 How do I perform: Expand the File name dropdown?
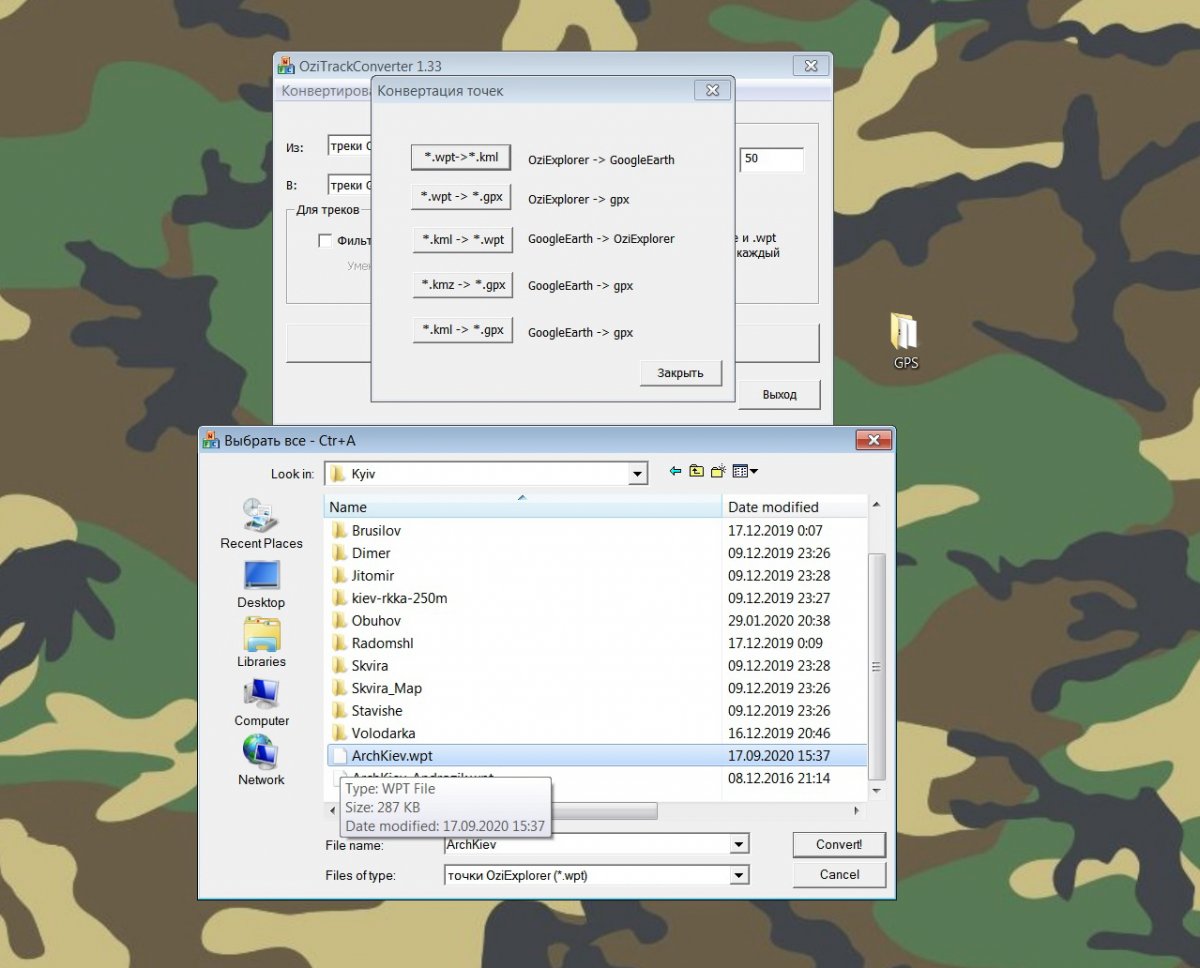click(x=739, y=845)
